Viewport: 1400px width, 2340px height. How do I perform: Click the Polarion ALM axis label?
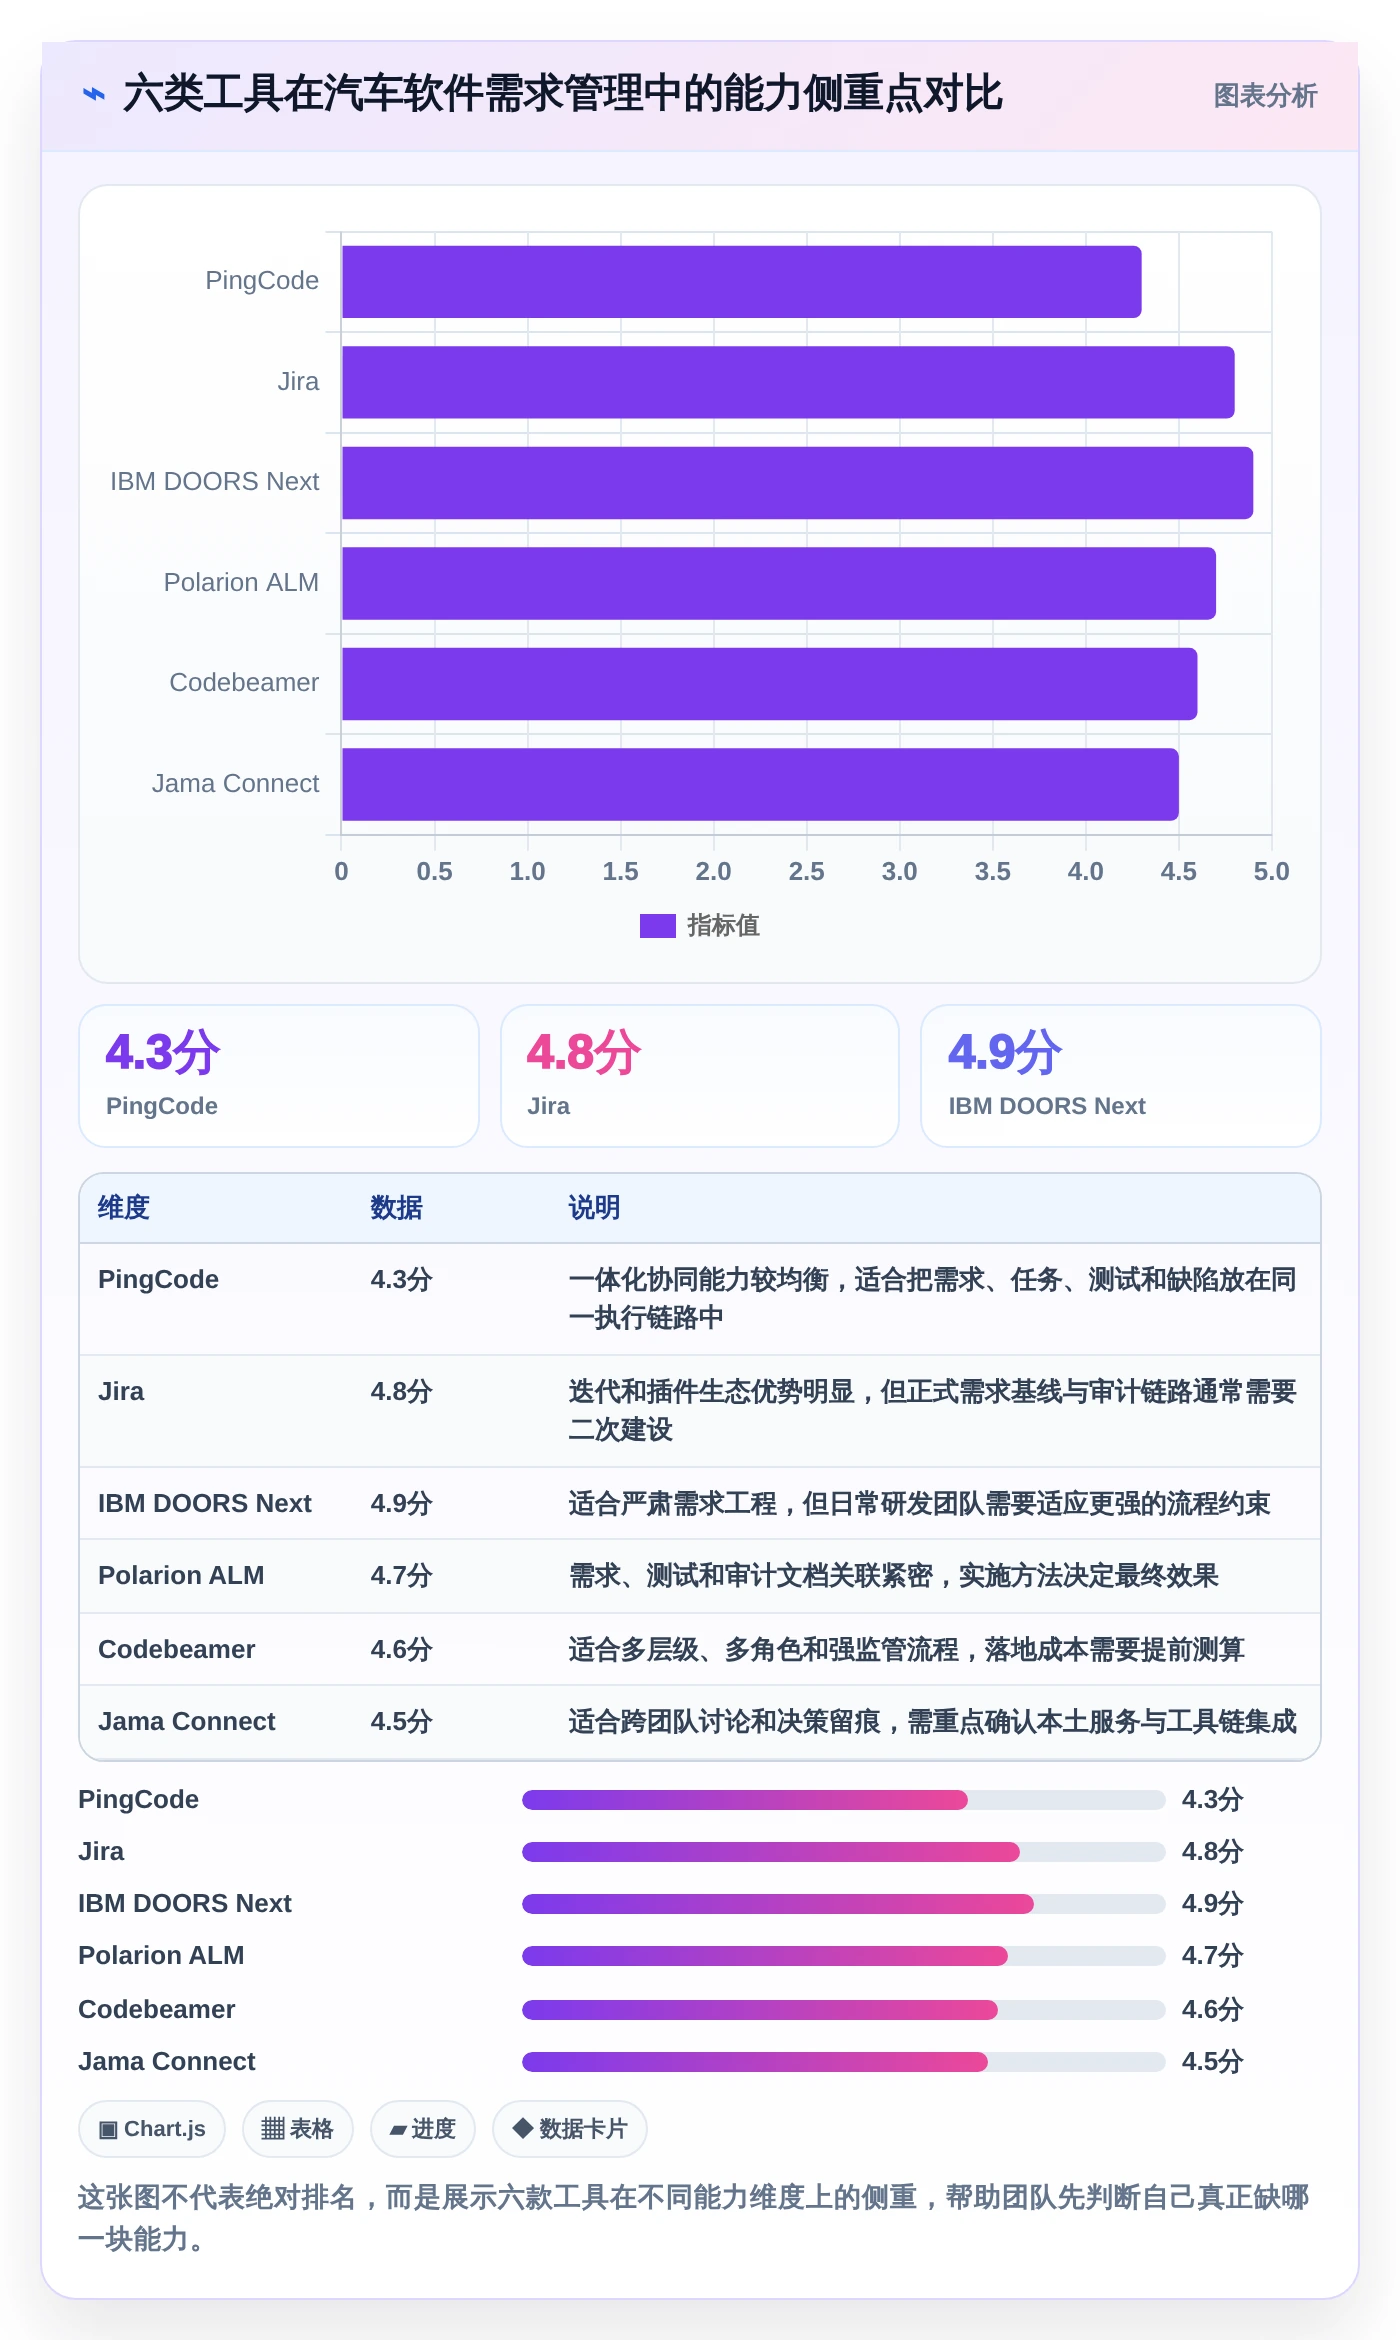[241, 583]
